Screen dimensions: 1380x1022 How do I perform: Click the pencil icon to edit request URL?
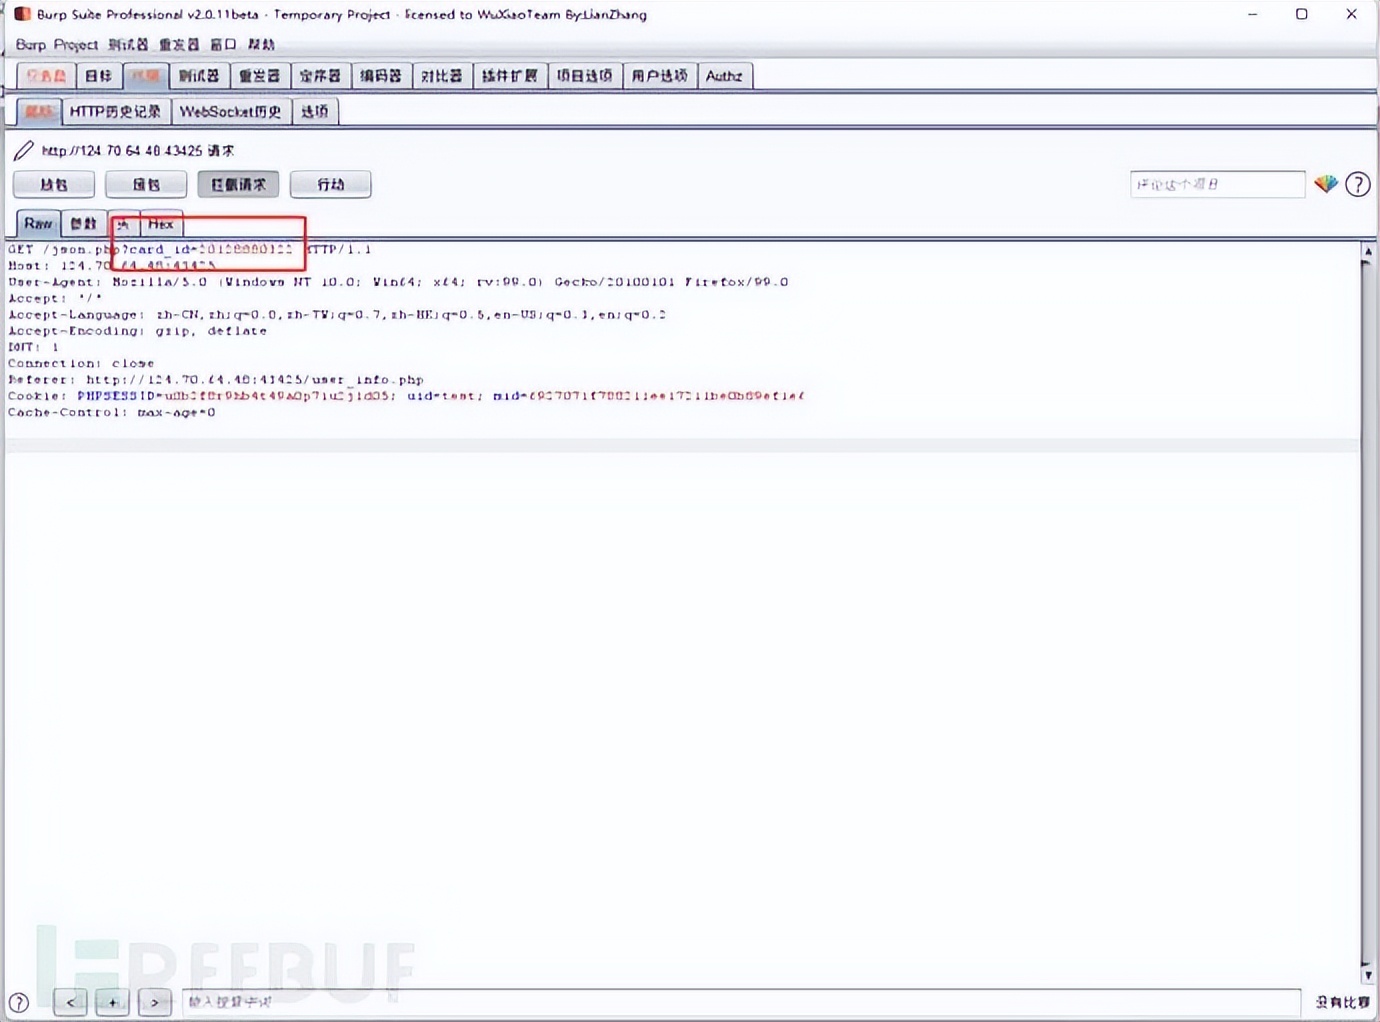[24, 150]
